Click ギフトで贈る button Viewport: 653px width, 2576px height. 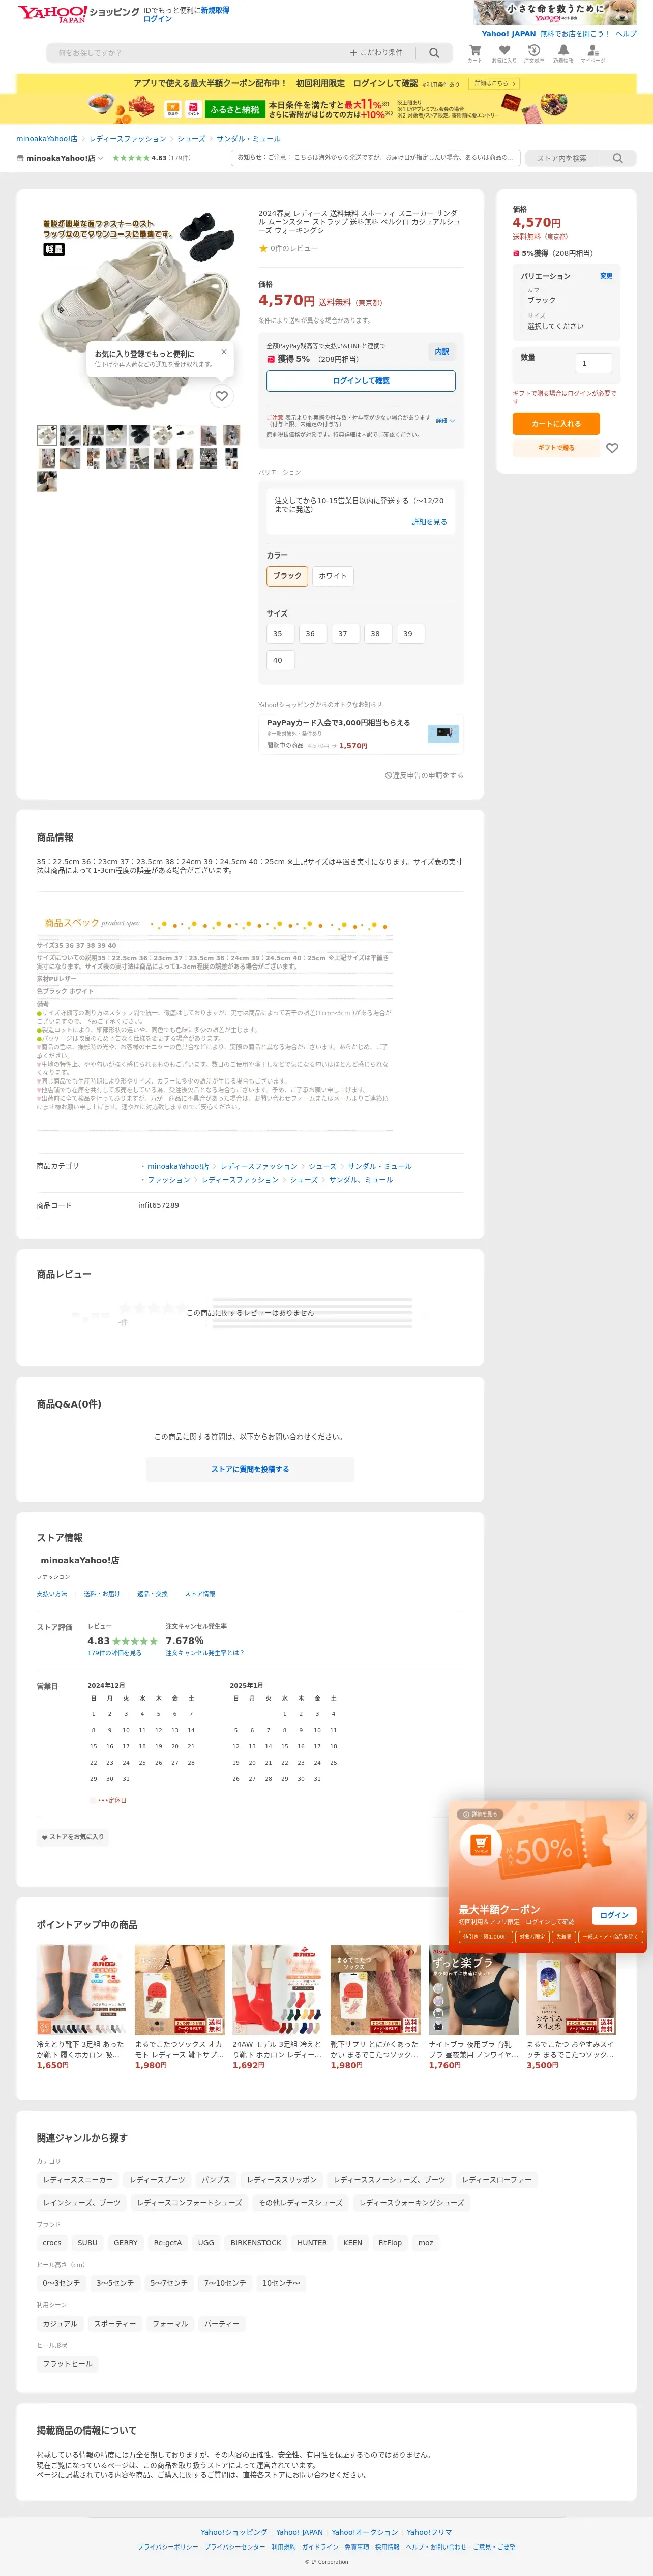[x=556, y=448]
